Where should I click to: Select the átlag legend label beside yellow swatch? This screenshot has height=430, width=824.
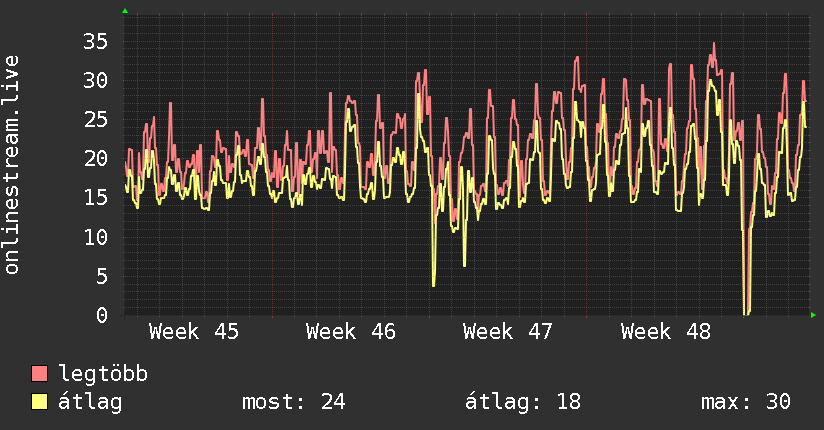tap(90, 402)
